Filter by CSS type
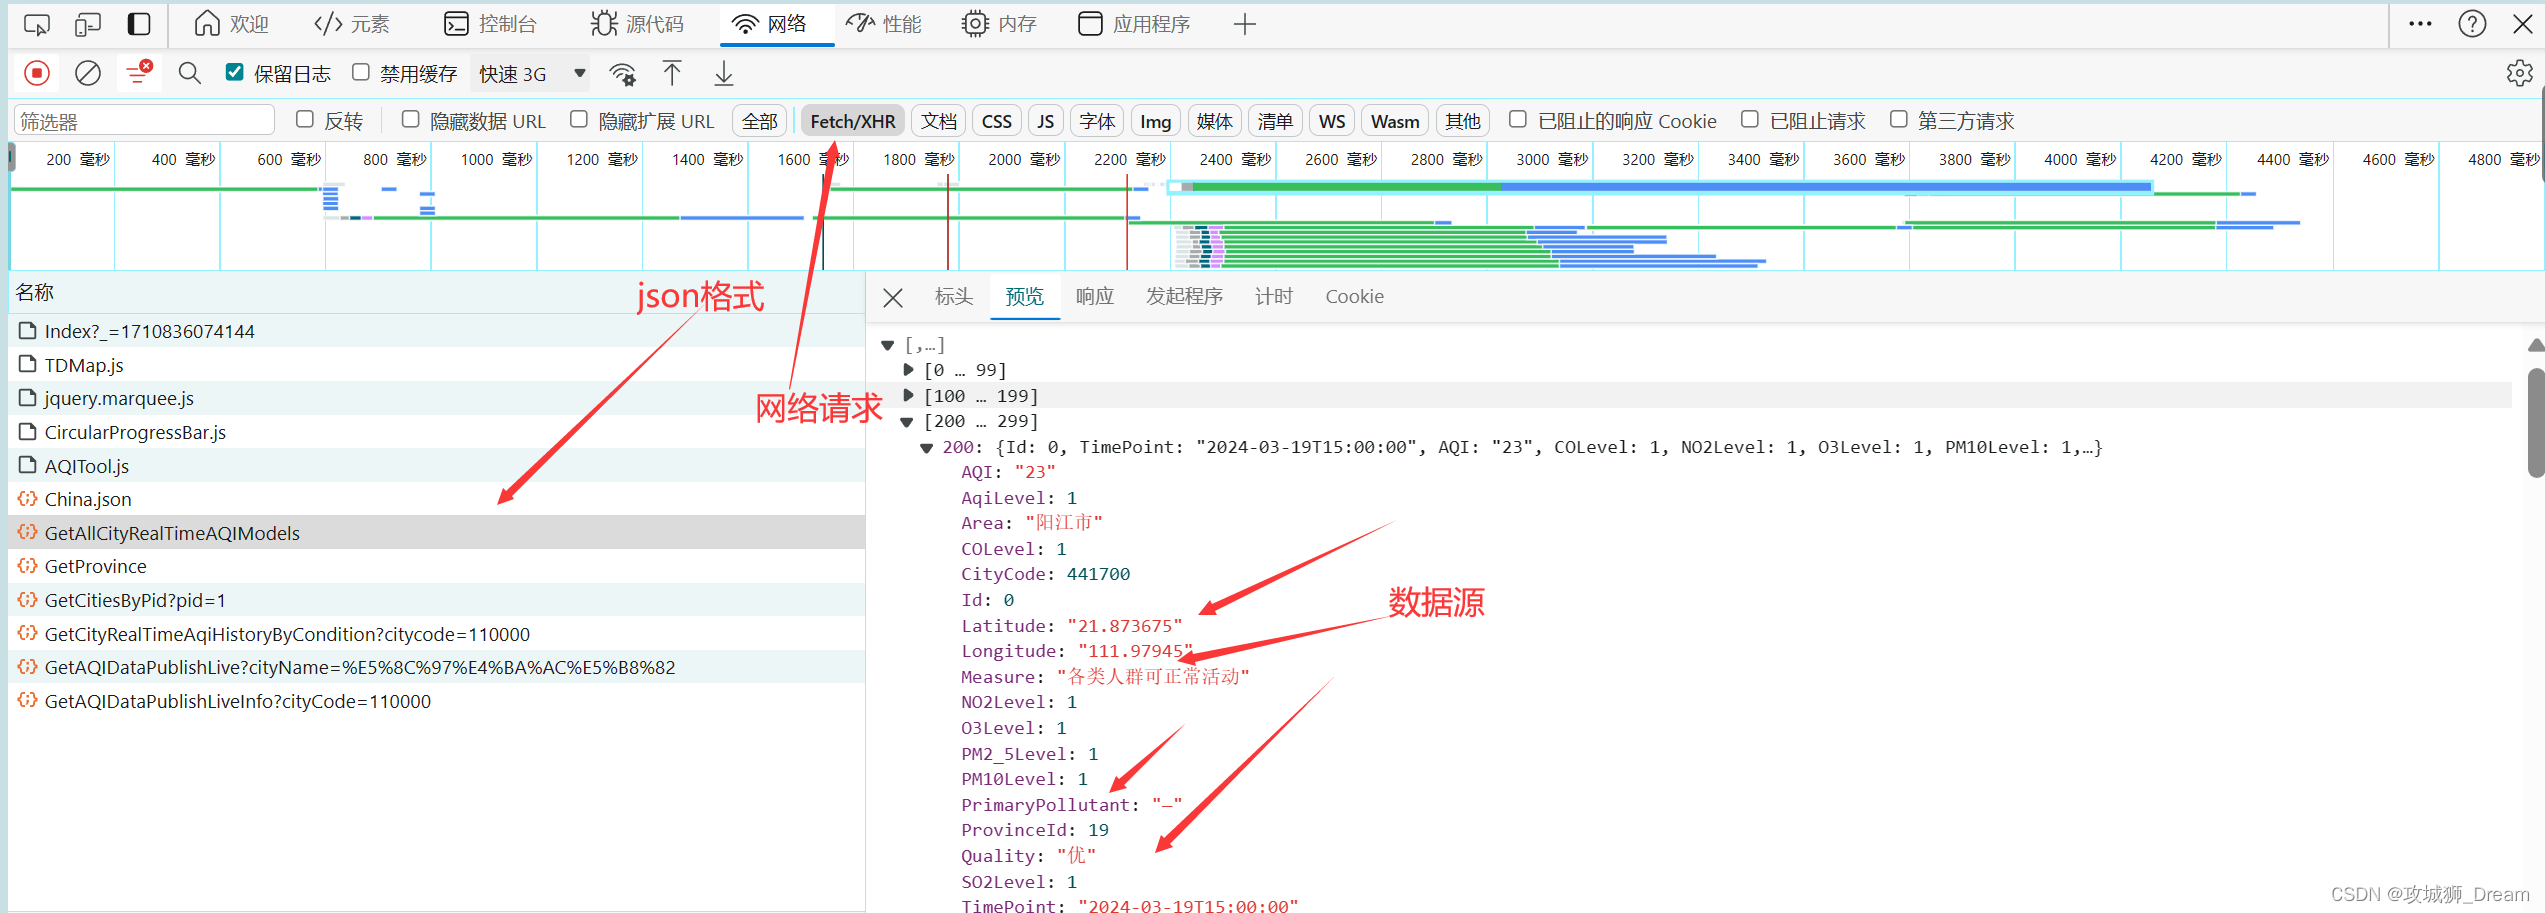This screenshot has width=2545, height=913. tap(997, 121)
